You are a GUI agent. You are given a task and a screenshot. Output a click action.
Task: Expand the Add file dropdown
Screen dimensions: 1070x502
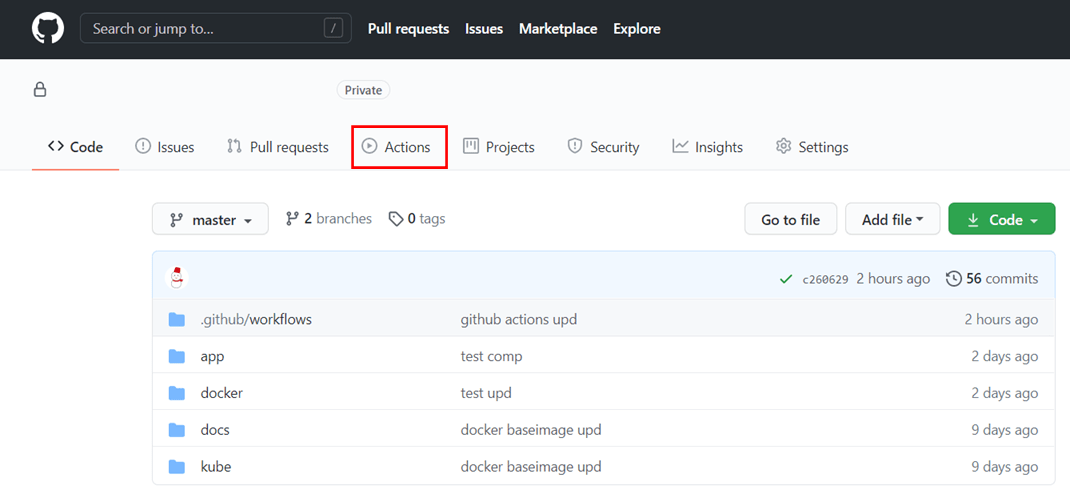coord(893,219)
